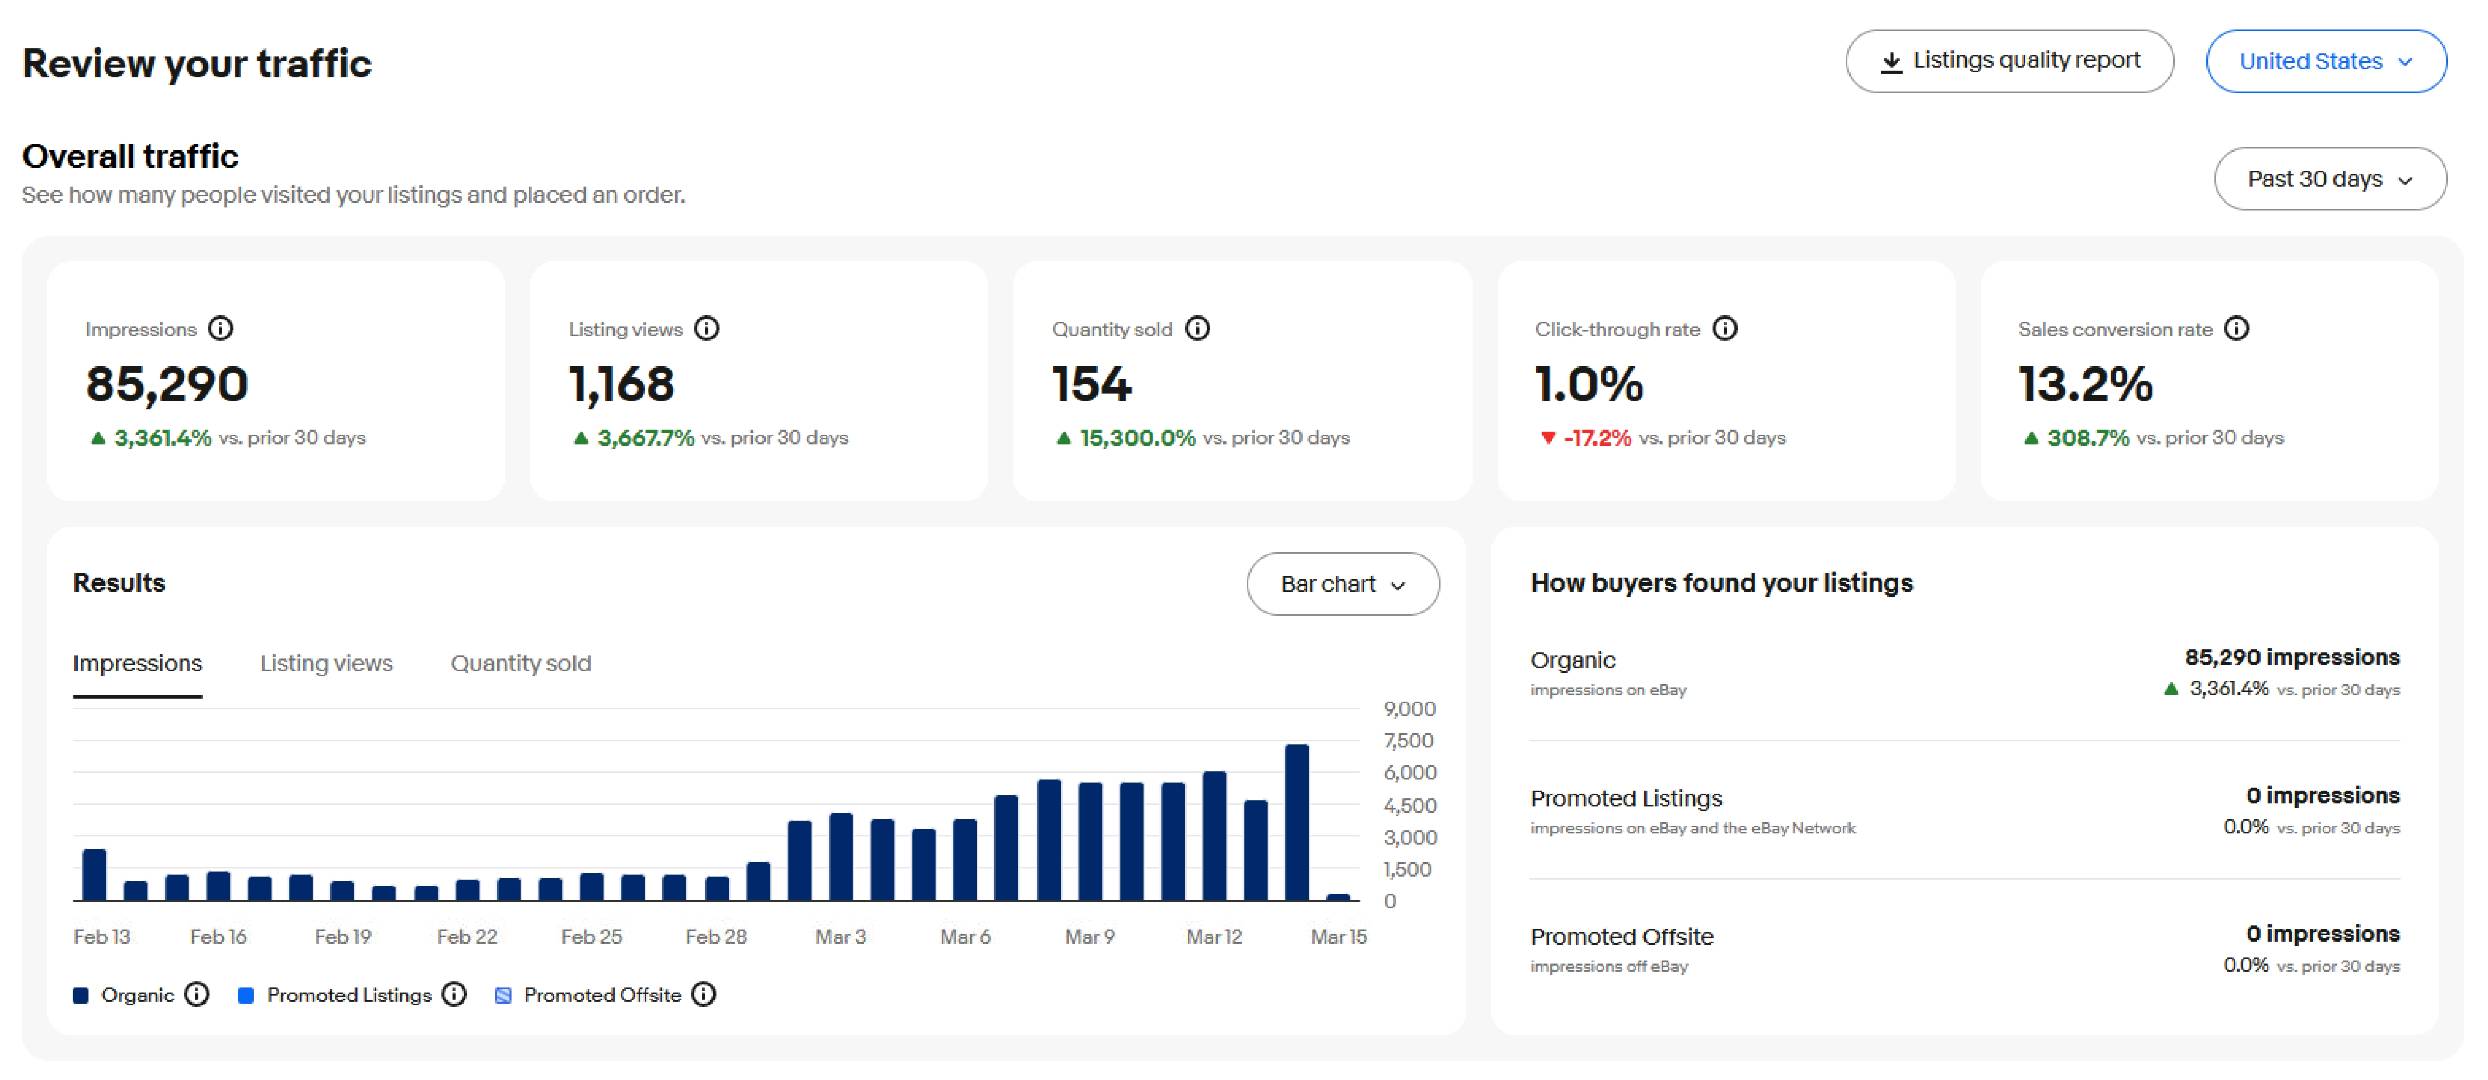Image resolution: width=2488 pixels, height=1080 pixels.
Task: Download the Listings quality report
Action: (x=2009, y=61)
